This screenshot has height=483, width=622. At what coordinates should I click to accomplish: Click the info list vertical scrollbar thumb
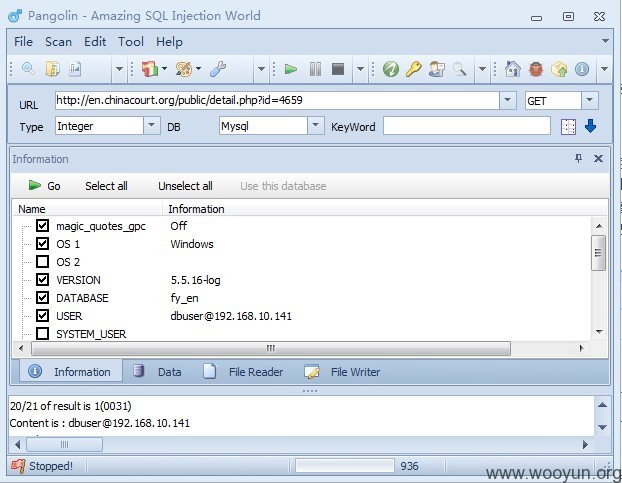(x=599, y=253)
